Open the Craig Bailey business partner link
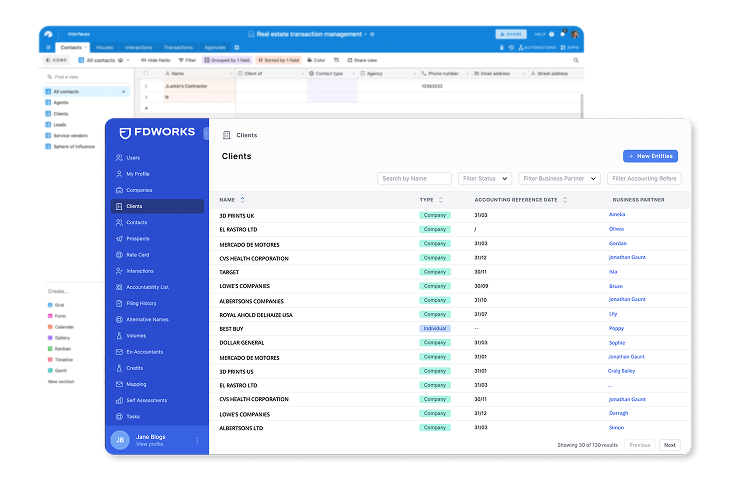740x490 pixels. [621, 371]
